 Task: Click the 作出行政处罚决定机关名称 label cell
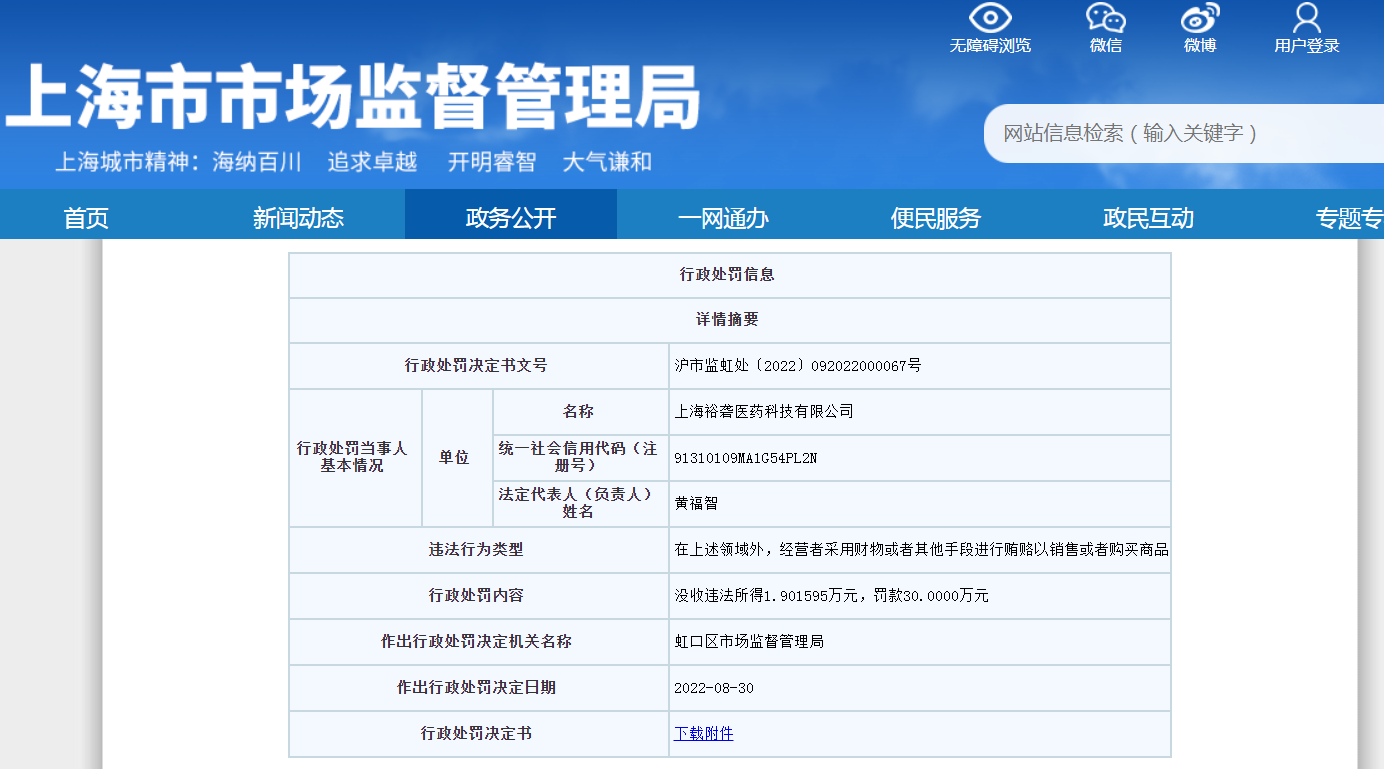(x=479, y=641)
